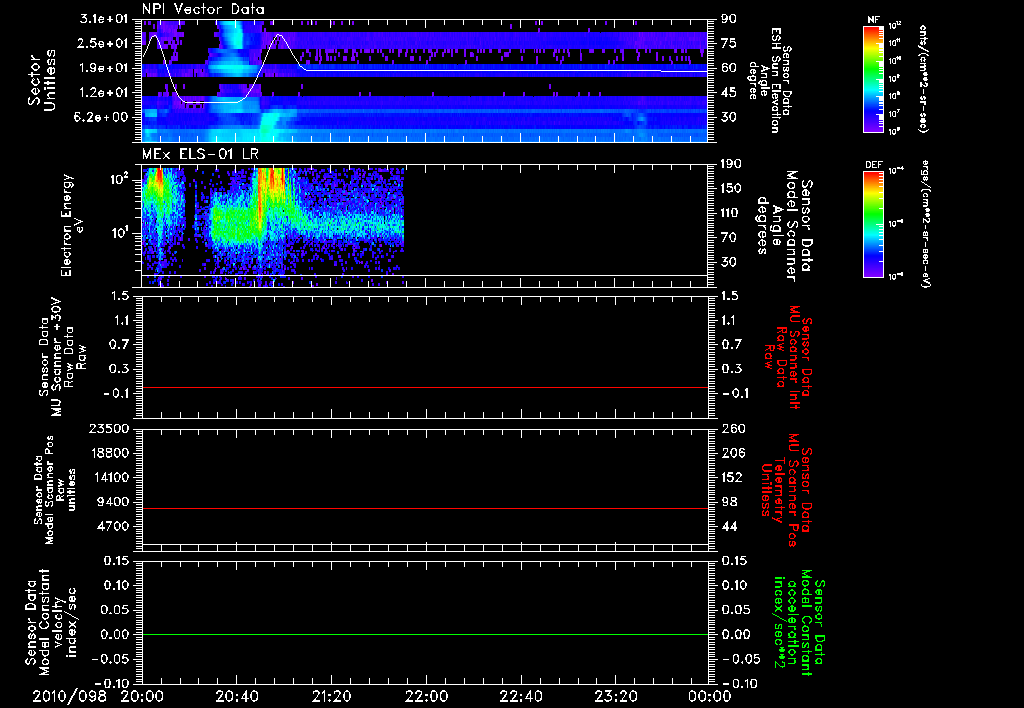Image resolution: width=1024 pixels, height=708 pixels.
Task: Click the red line in the MU Scanner +30V panel
Action: pos(425,387)
